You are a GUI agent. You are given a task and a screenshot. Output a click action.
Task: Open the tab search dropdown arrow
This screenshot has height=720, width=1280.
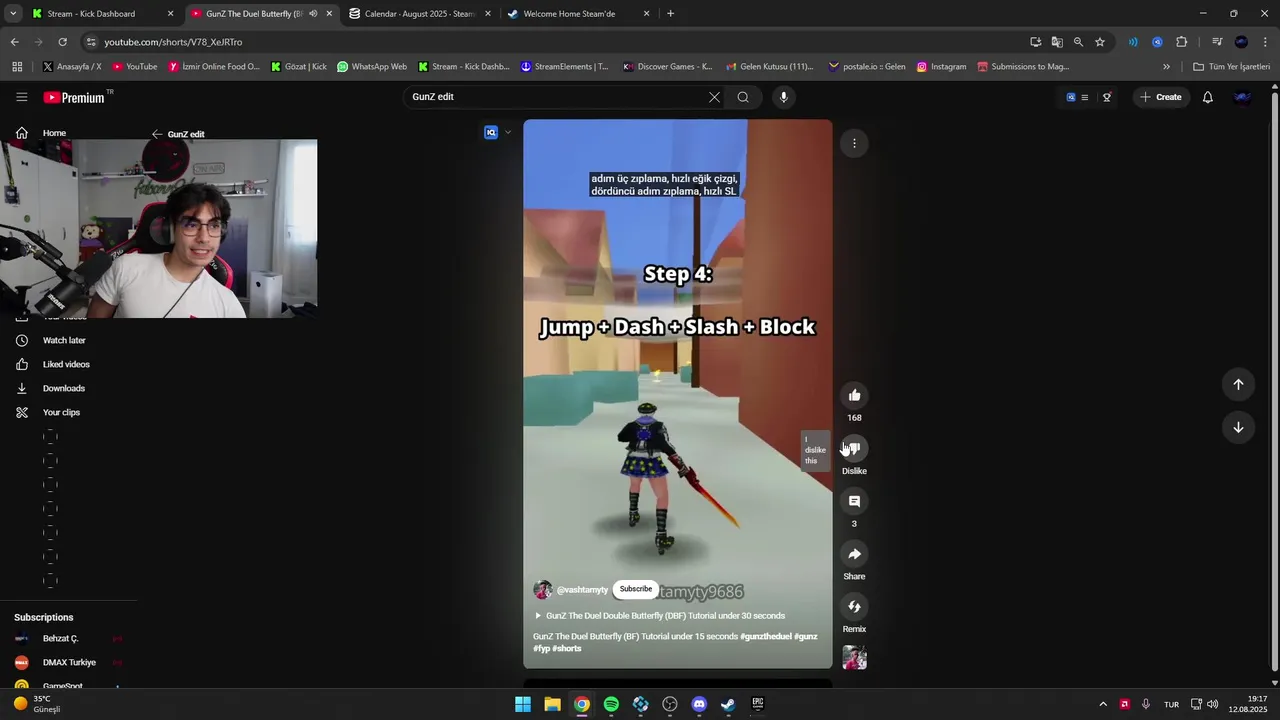[x=13, y=14]
